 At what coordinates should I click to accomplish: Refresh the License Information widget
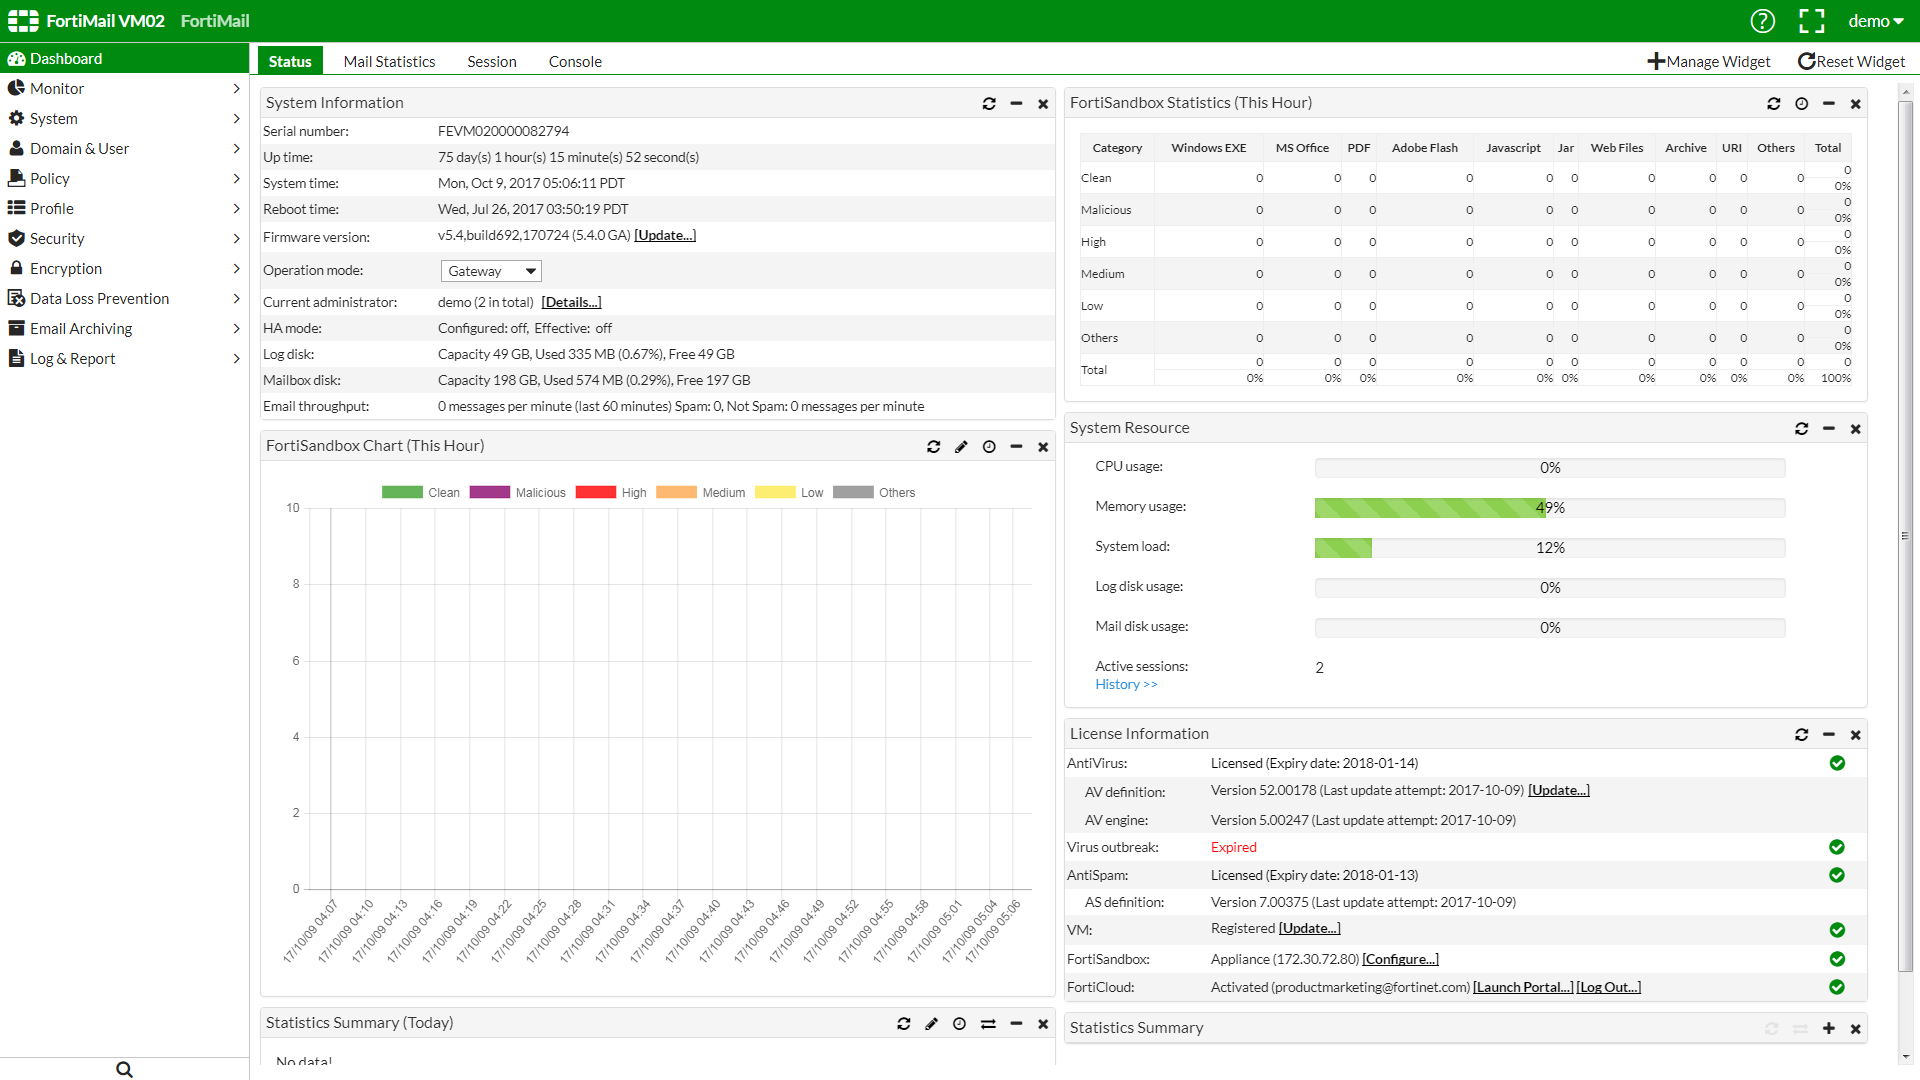[x=1801, y=735]
